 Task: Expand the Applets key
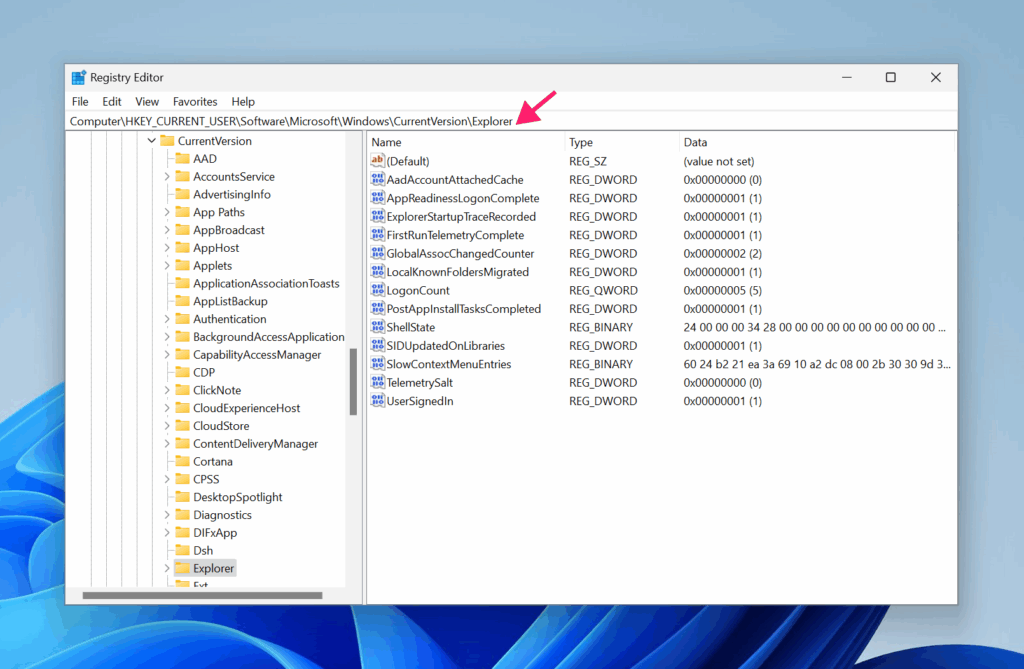[167, 265]
